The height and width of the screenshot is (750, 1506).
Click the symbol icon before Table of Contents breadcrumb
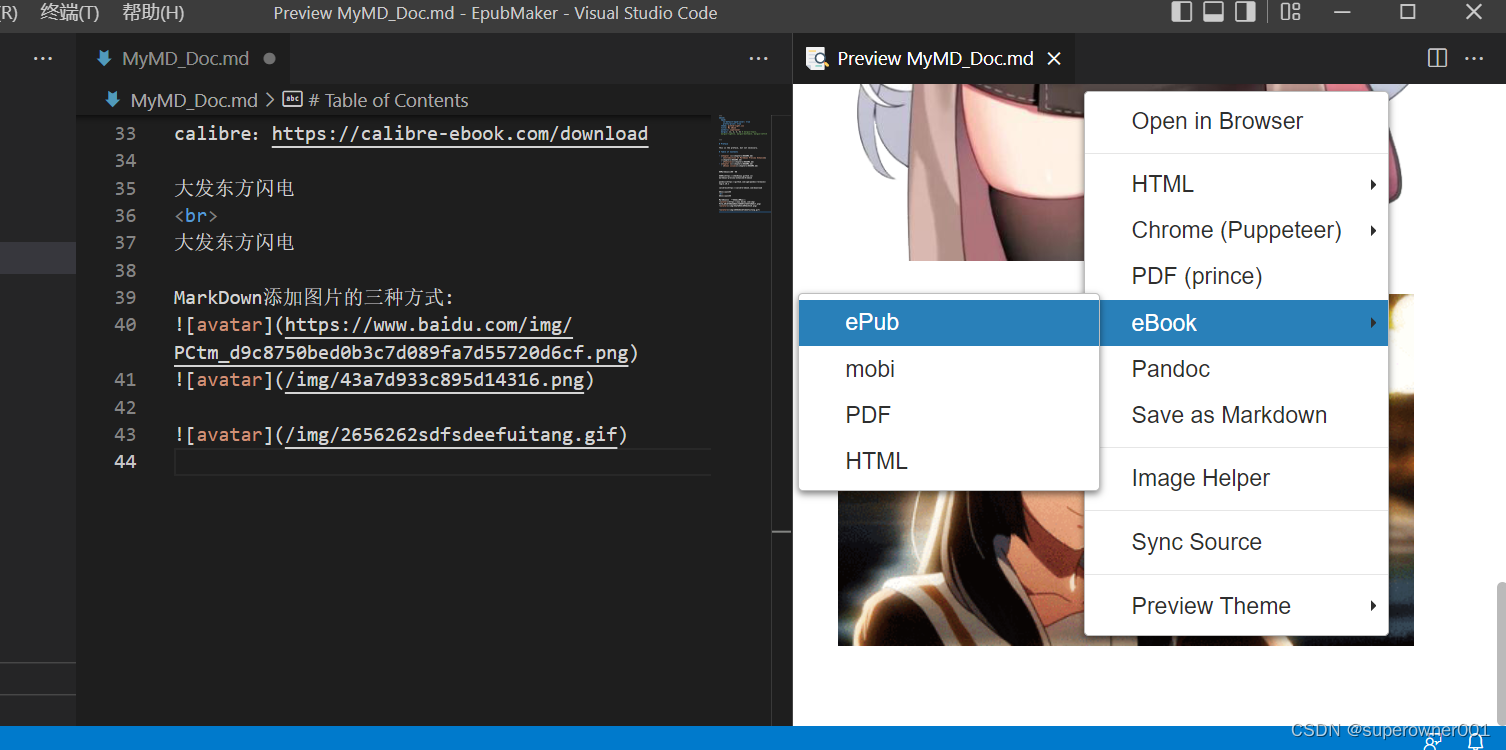[x=292, y=99]
